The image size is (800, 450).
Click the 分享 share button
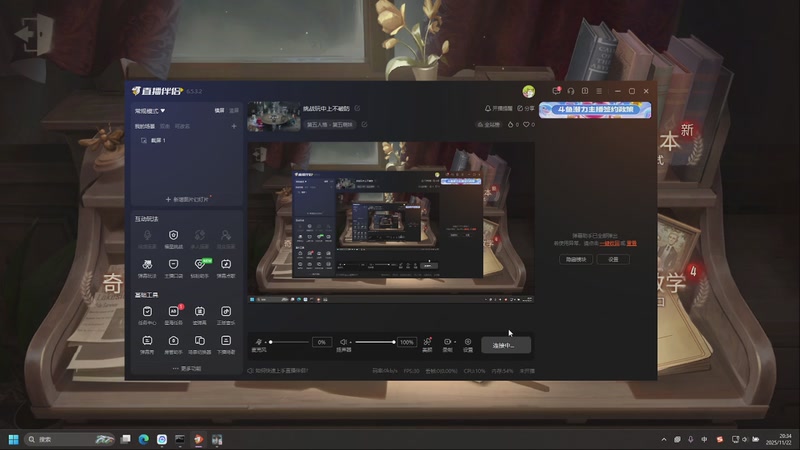coord(526,108)
